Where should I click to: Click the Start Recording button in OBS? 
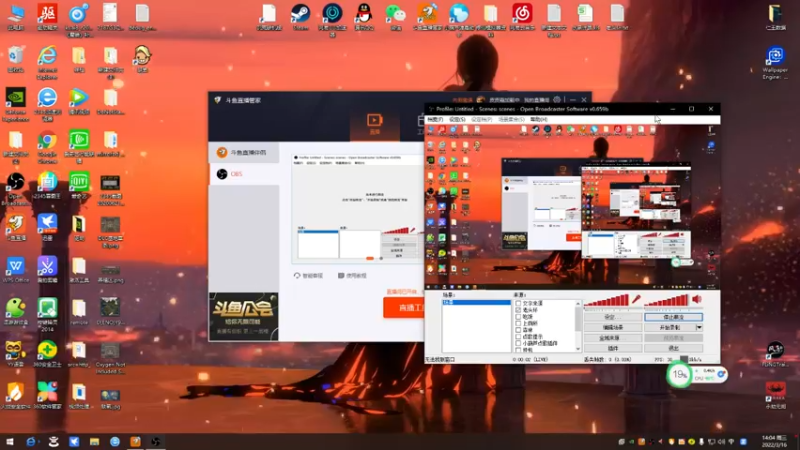(670, 328)
